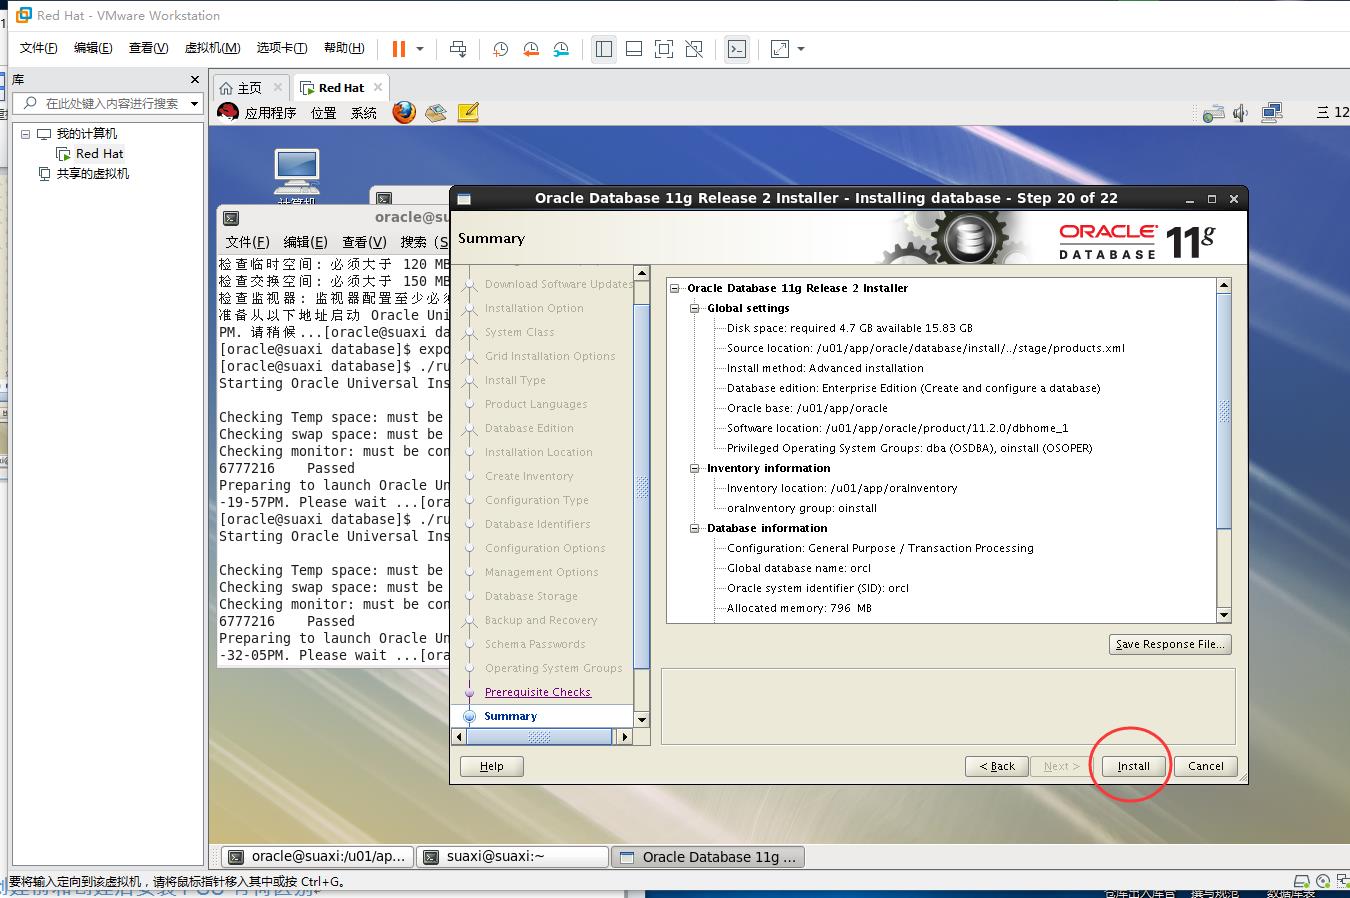
Task: Send Ctrl+Alt+Del to the VM
Action: pos(458,49)
